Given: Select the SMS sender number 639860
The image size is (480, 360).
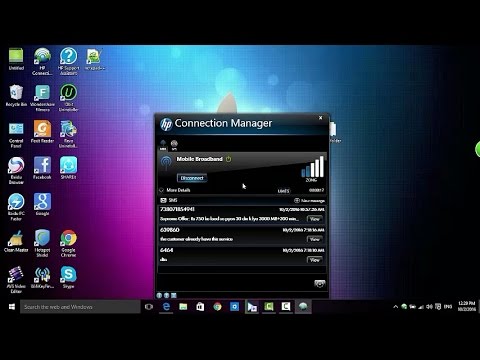Looking at the screenshot, I should 170,230.
